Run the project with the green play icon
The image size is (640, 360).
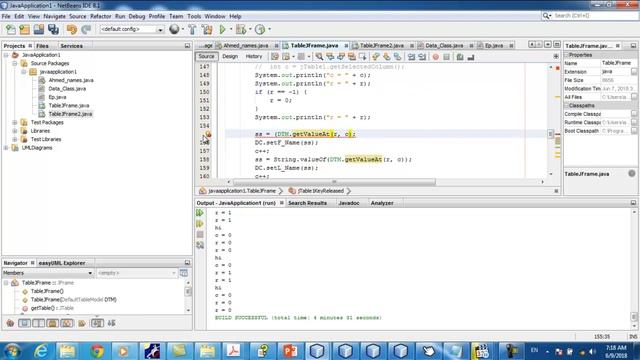pos(222,29)
